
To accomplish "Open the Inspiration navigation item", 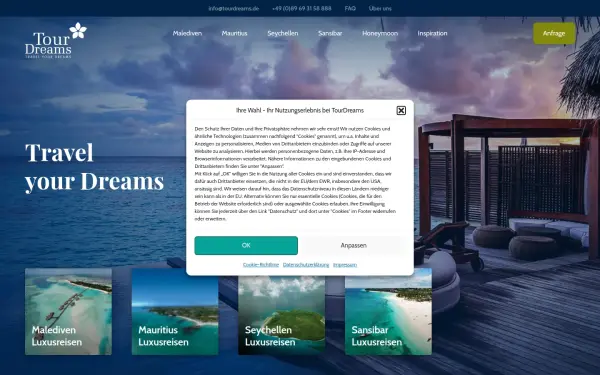I will tap(432, 33).
